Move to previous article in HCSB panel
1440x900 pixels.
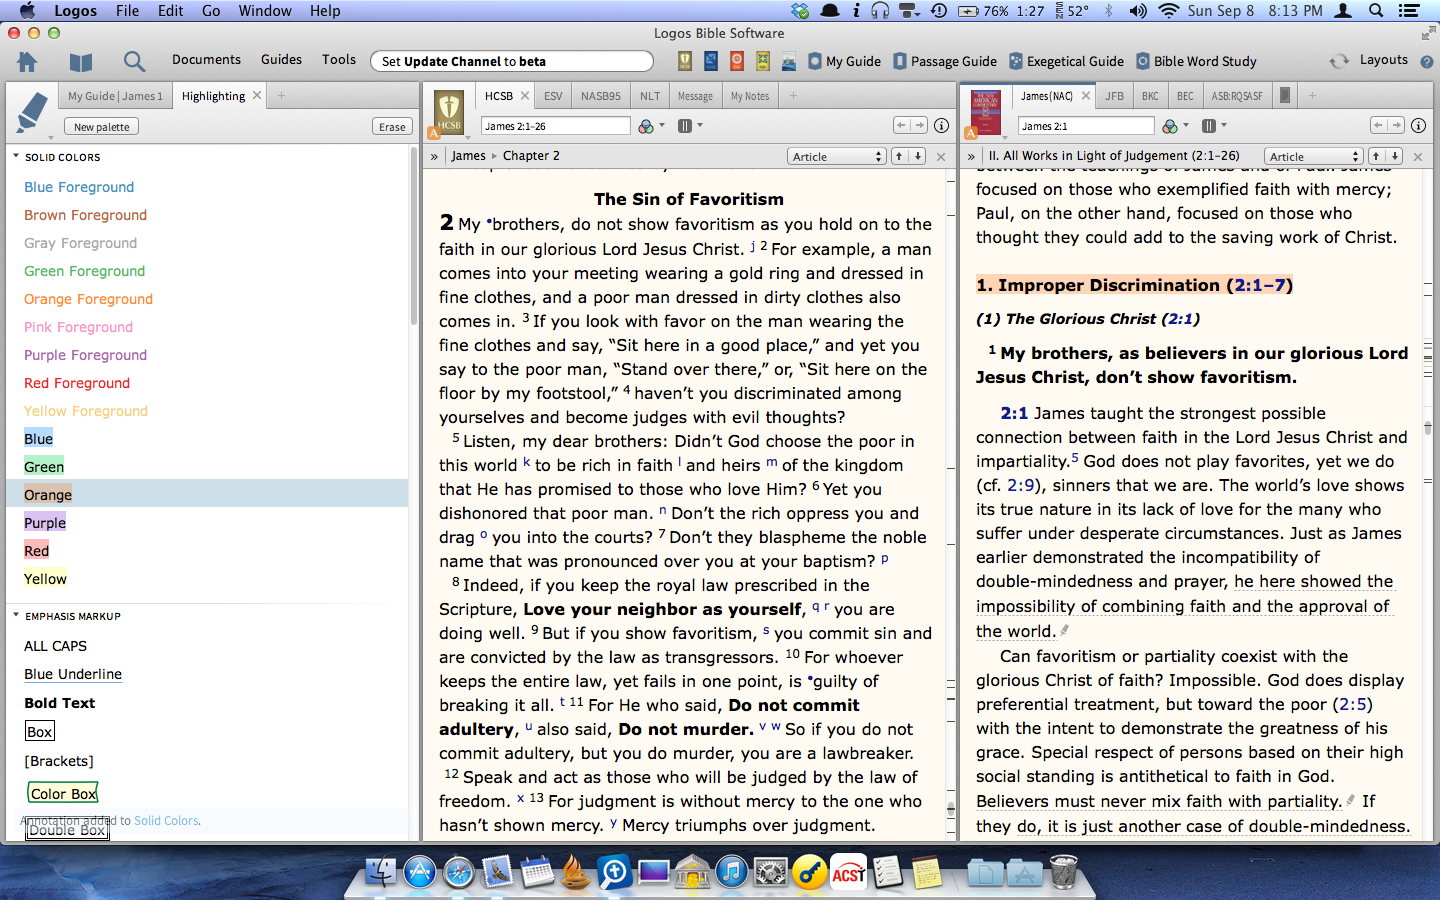coord(899,156)
